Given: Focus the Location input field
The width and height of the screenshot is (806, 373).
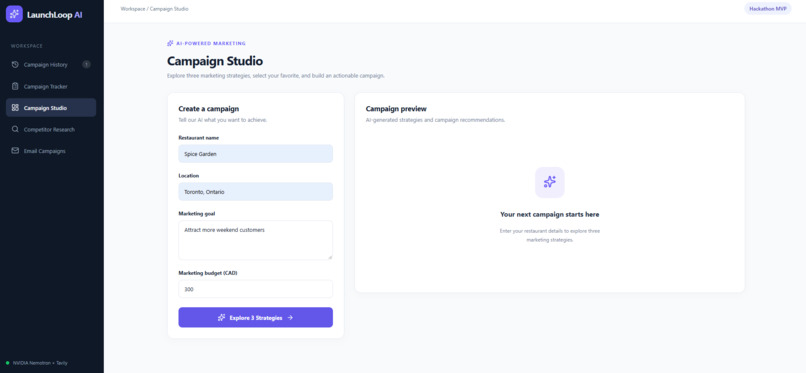Looking at the screenshot, I should click(x=255, y=192).
